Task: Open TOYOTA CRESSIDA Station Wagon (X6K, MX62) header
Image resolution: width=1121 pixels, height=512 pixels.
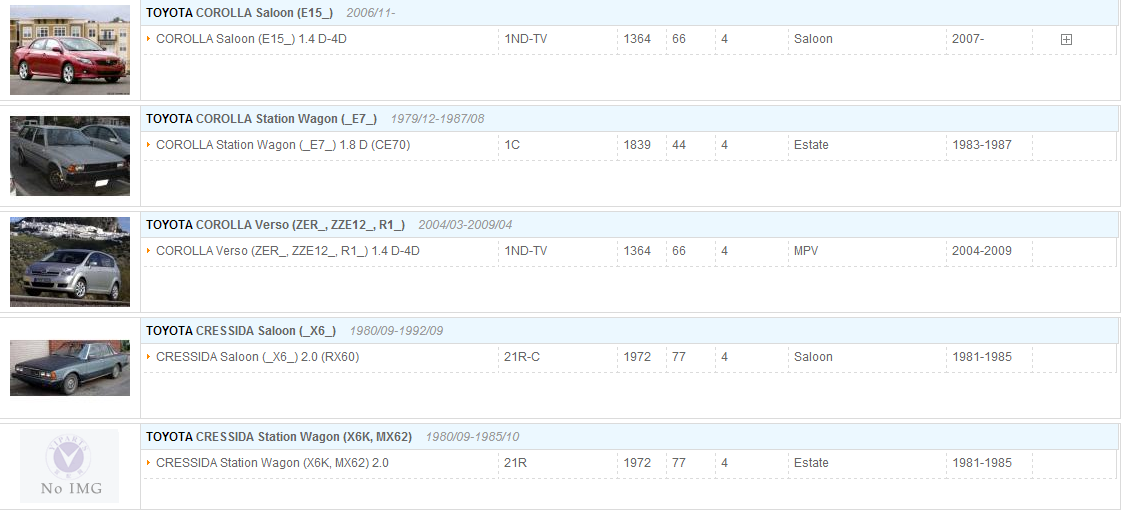Action: (x=279, y=436)
